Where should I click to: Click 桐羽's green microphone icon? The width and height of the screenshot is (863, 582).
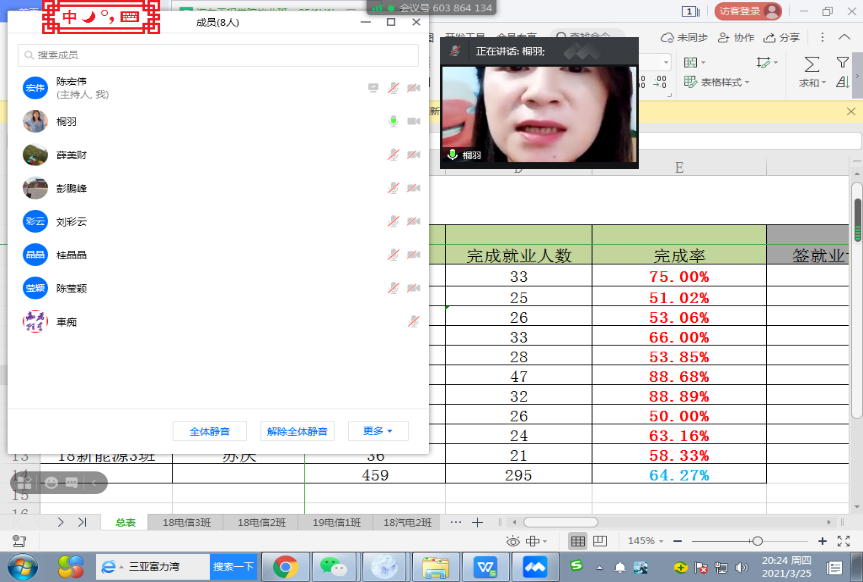(393, 122)
